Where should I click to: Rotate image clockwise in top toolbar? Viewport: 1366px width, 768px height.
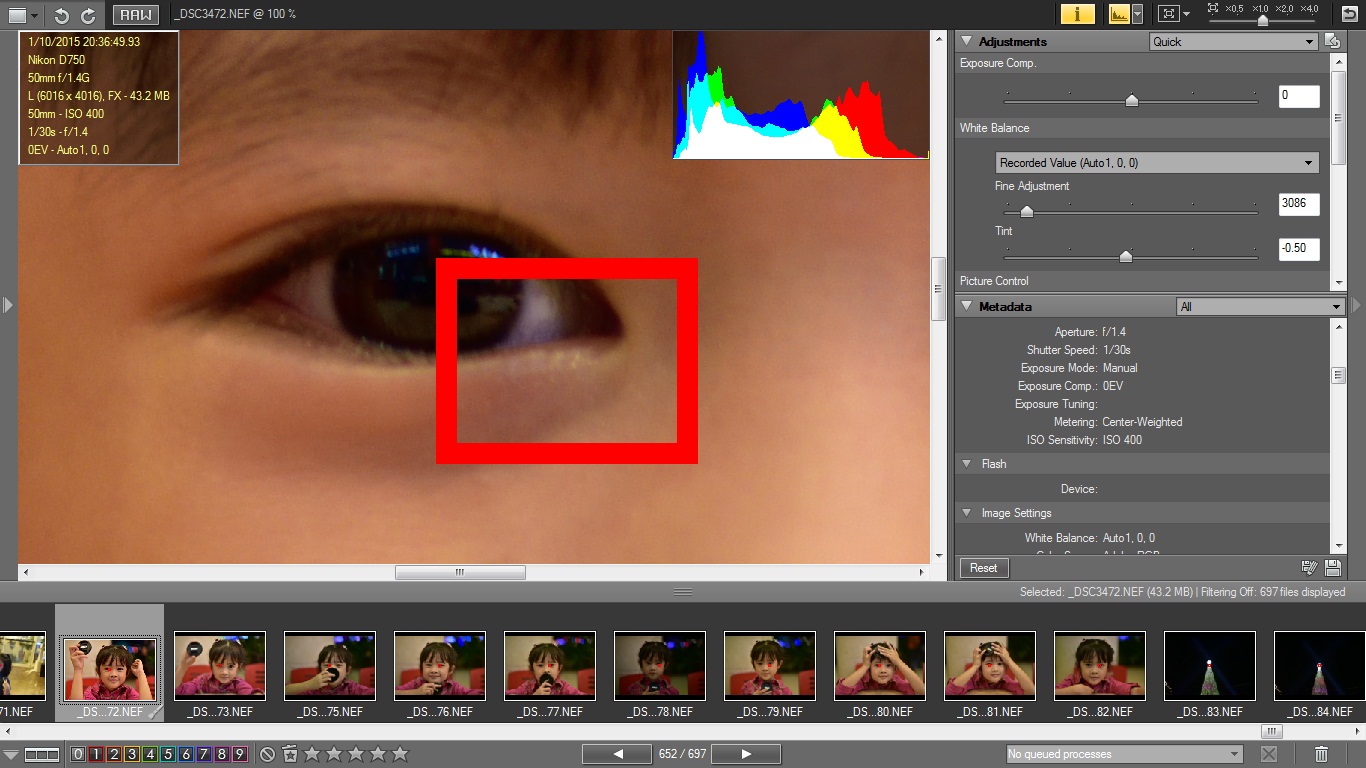pos(88,15)
